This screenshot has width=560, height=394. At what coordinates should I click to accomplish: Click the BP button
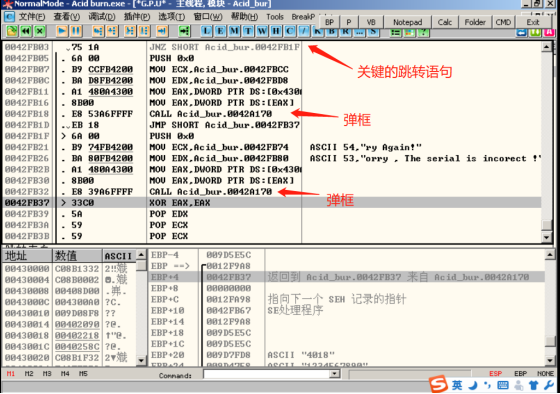[329, 22]
